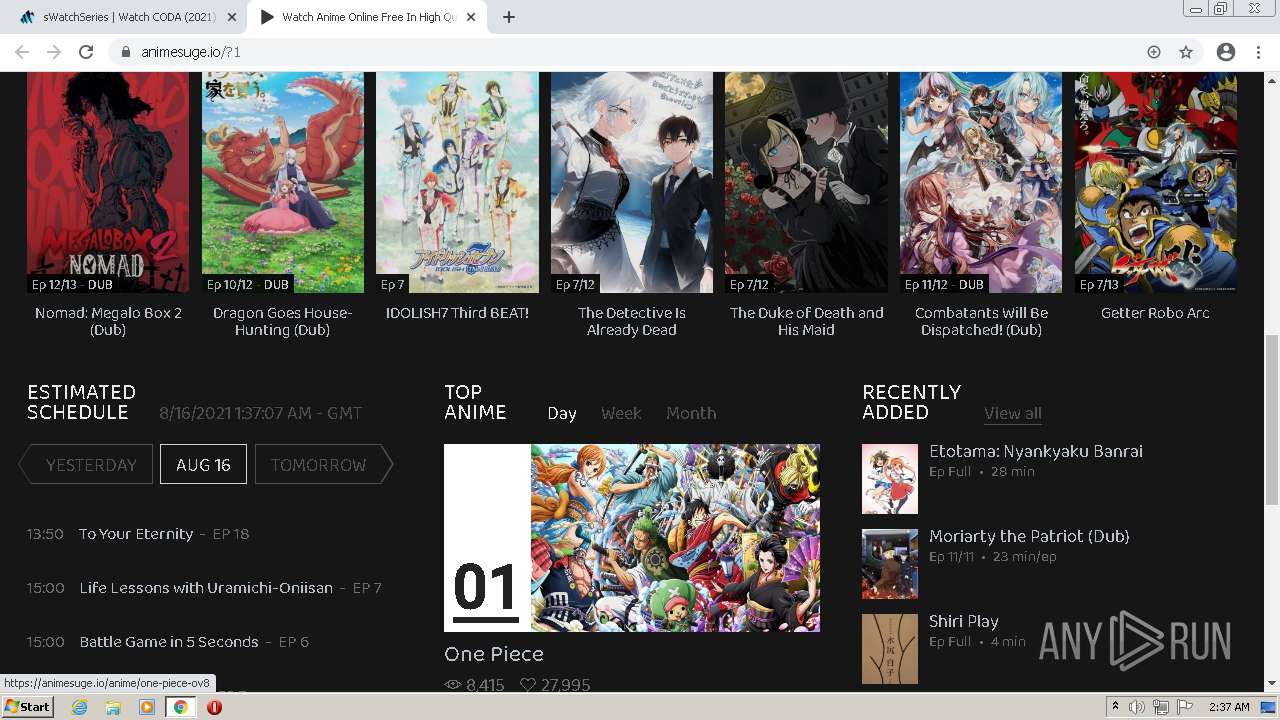Open Nomad: Megalo Box 2 poster
Screen dimensions: 1280x720
click(108, 182)
